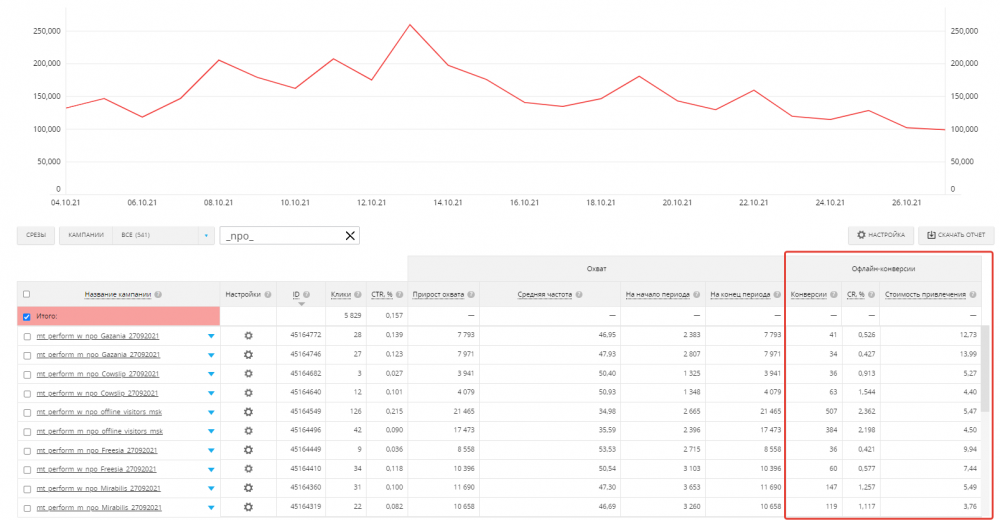Image resolution: width=1000 pixels, height=520 pixels.
Task: Click the Настройка button
Action: (x=881, y=235)
